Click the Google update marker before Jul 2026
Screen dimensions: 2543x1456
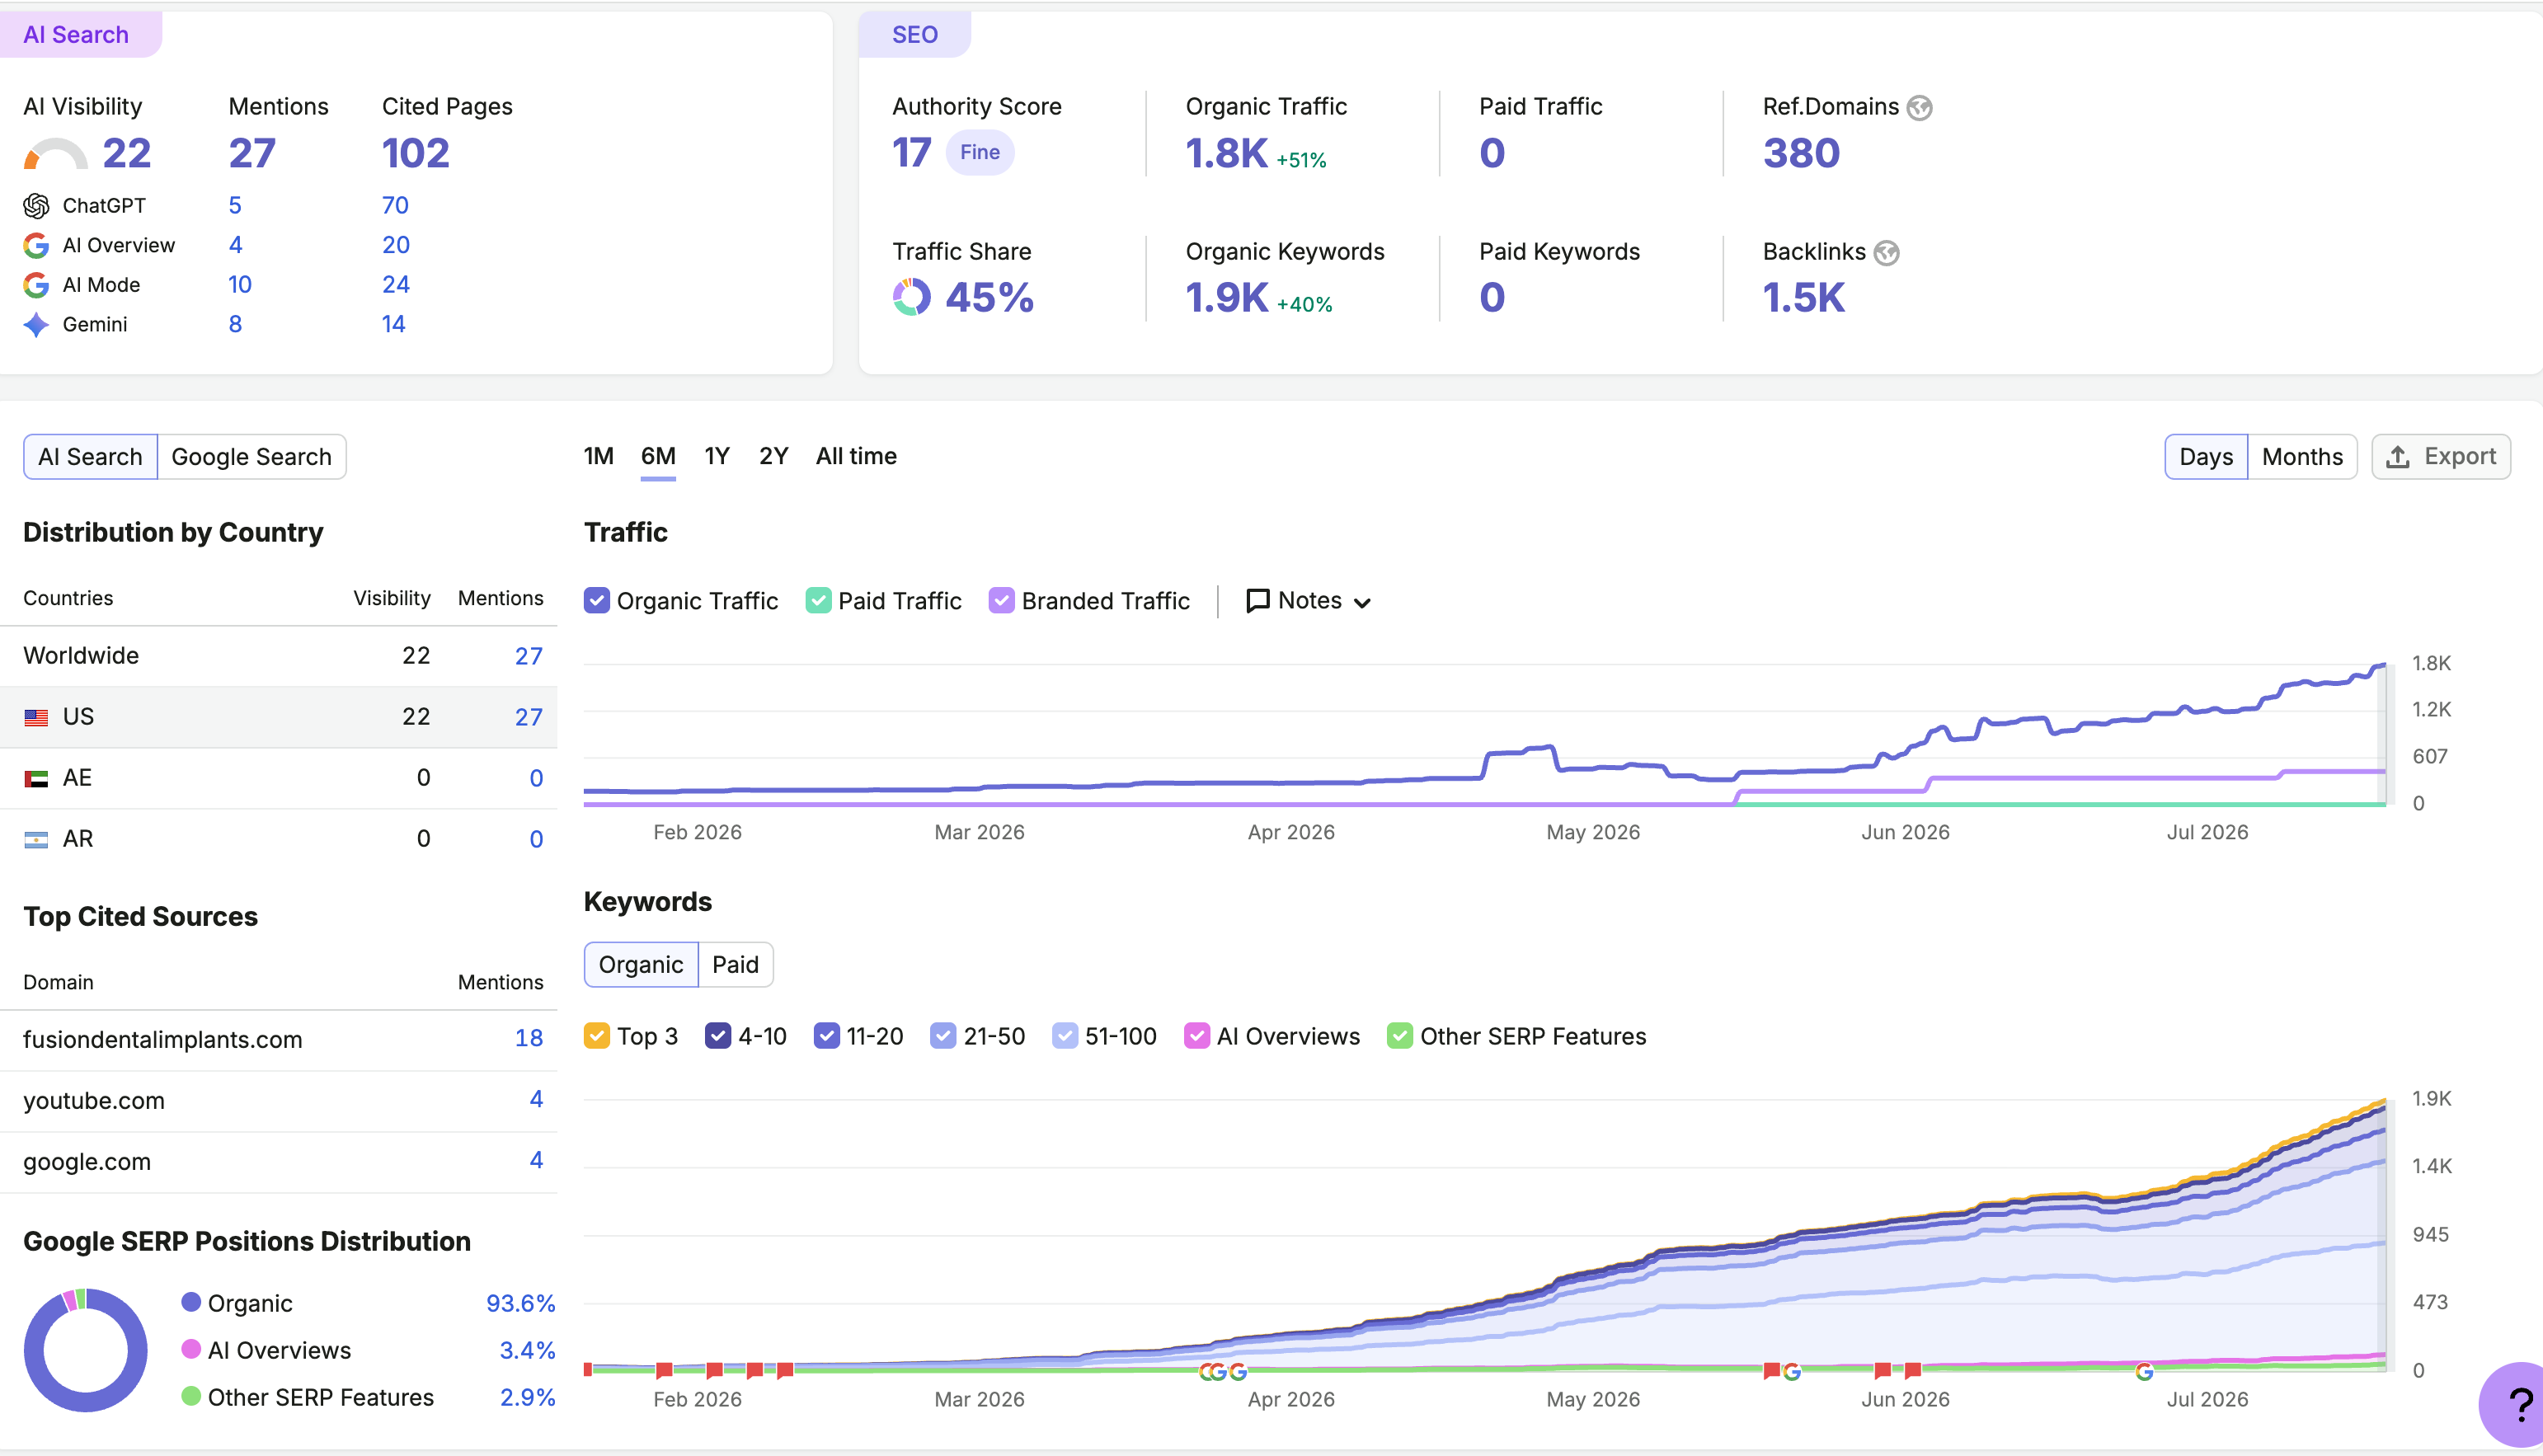2144,1371
